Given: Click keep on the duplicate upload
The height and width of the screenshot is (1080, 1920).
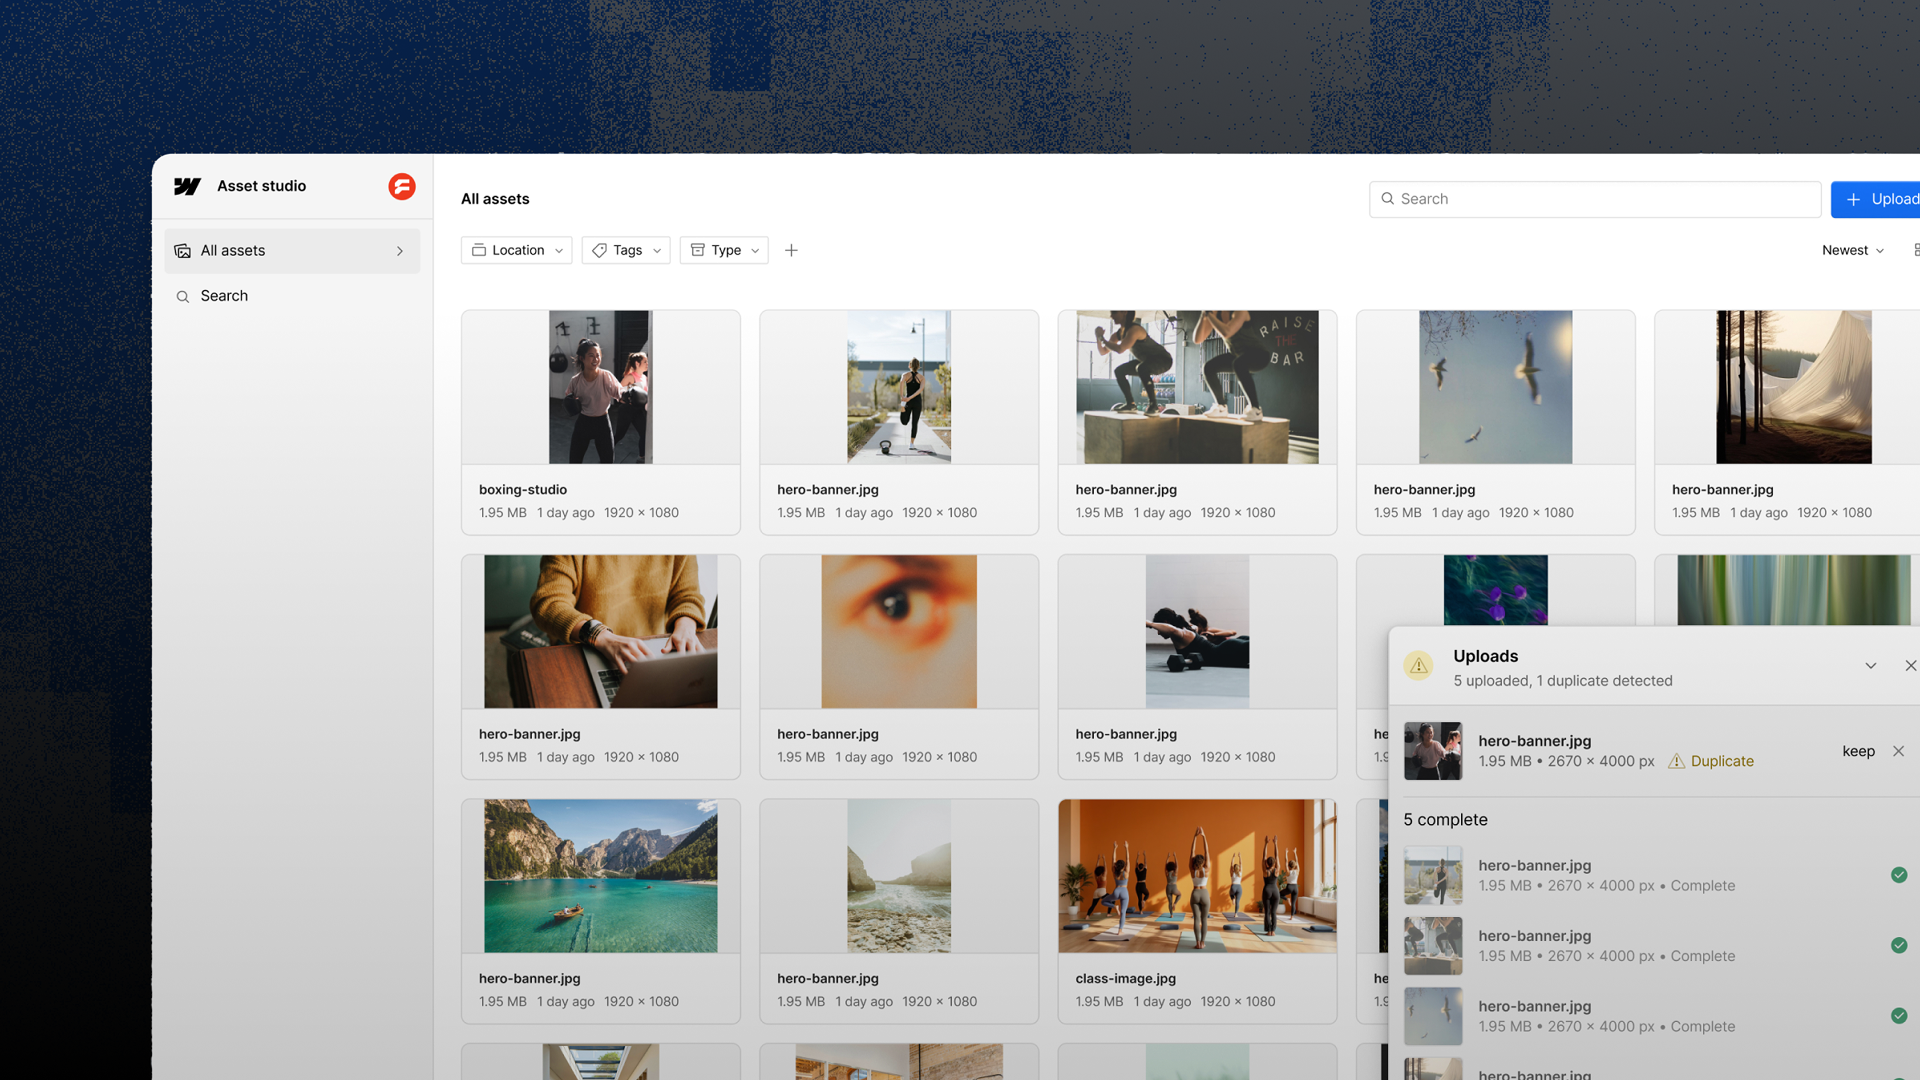Looking at the screenshot, I should coord(1858,751).
